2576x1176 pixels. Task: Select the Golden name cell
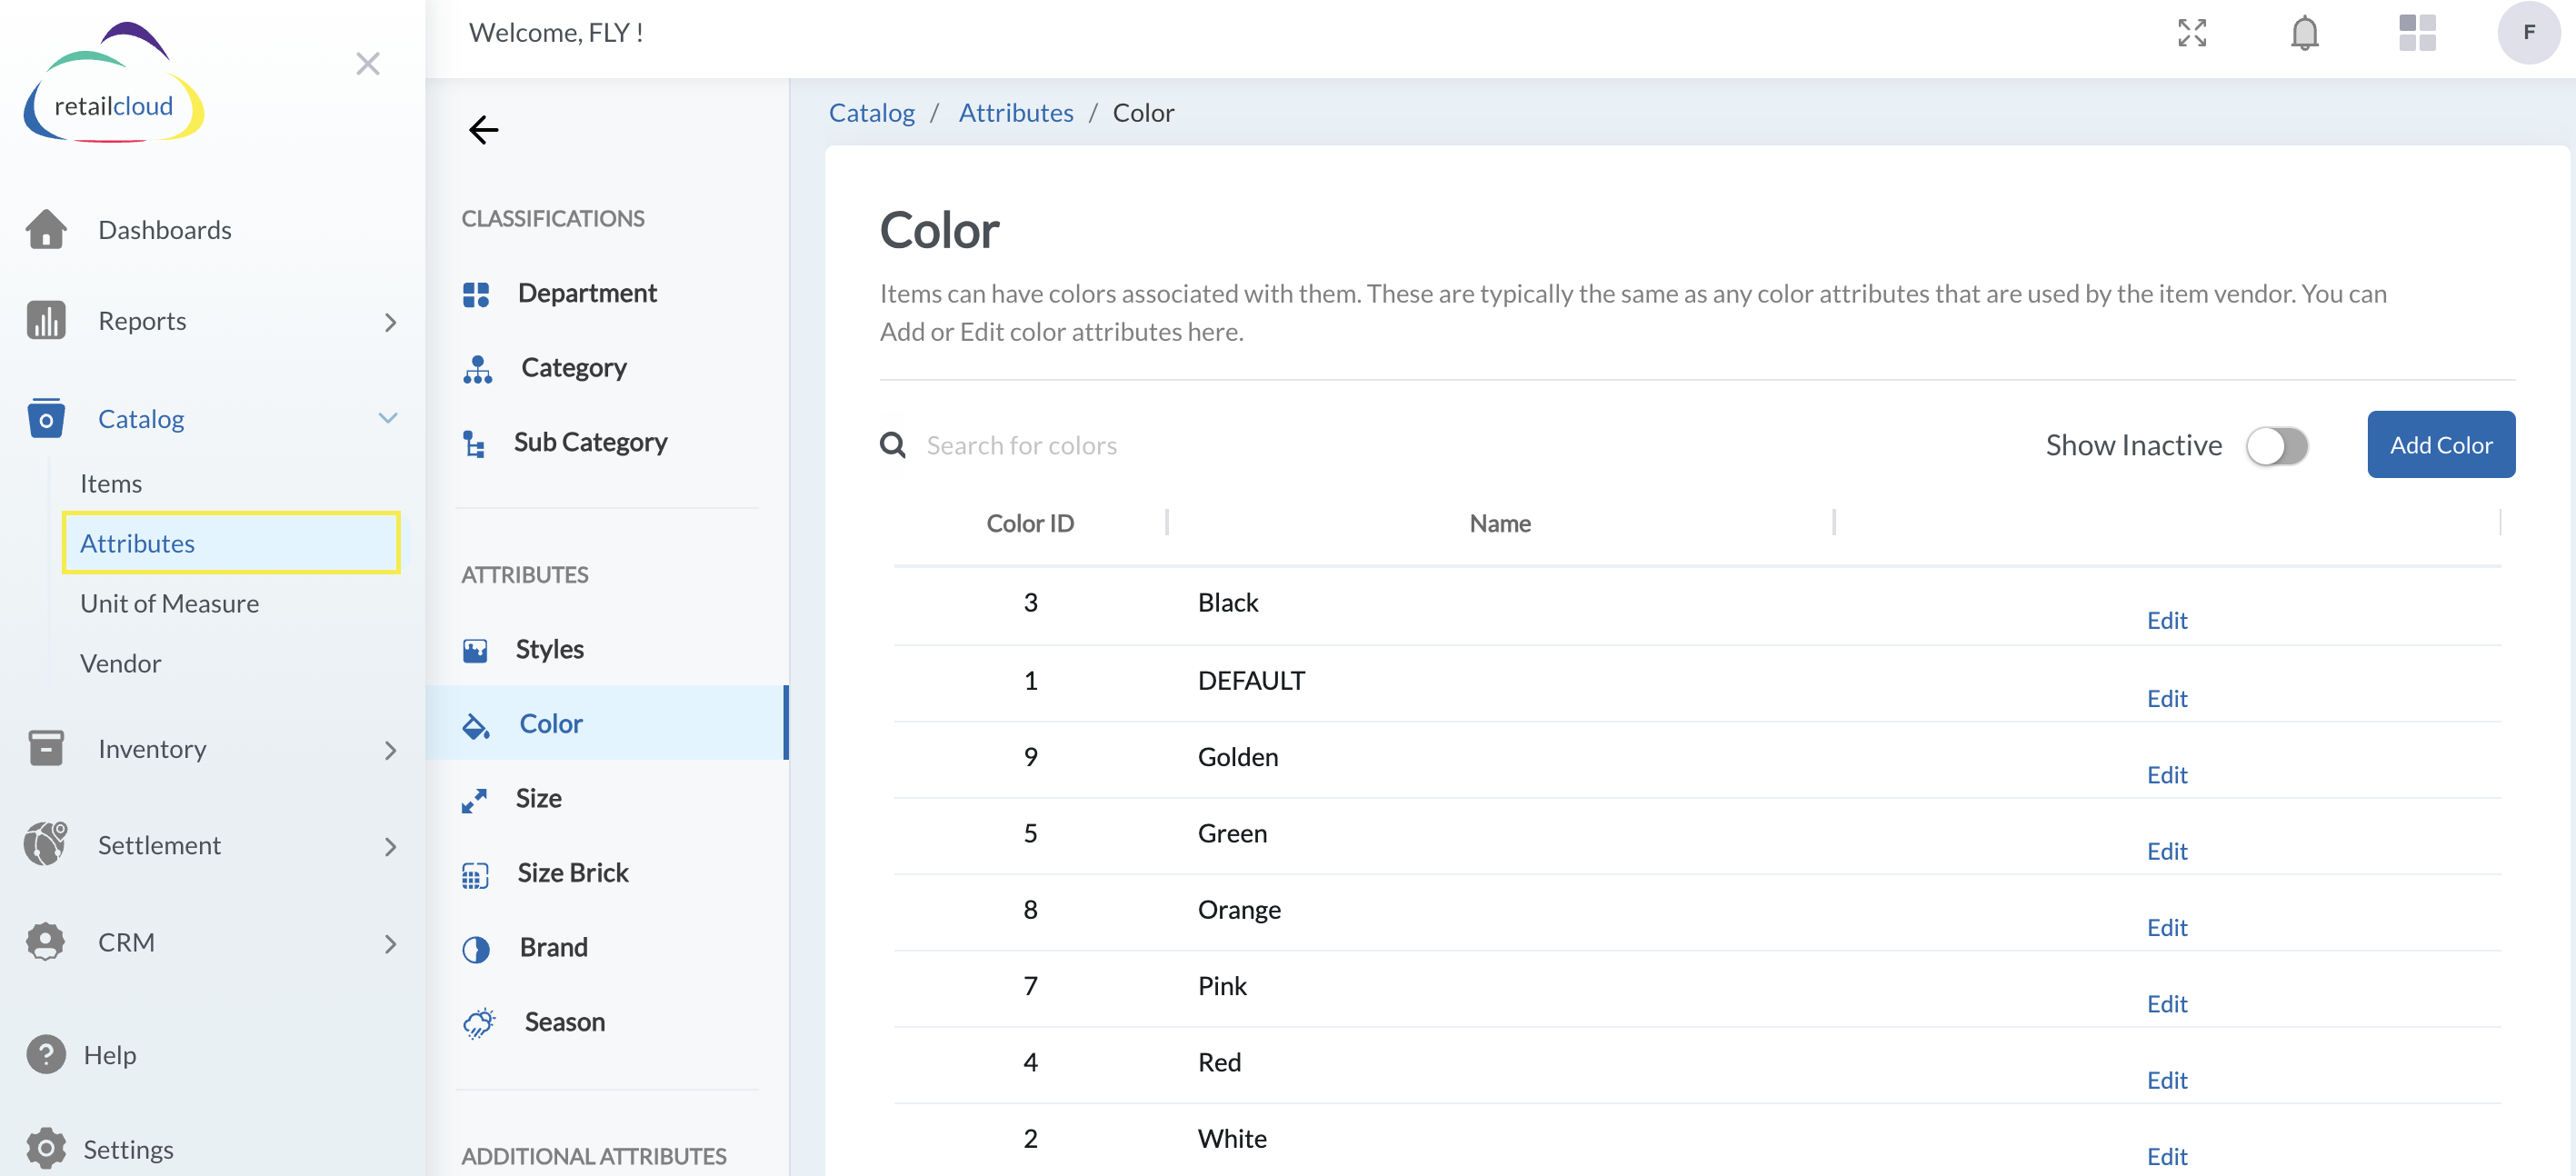pyautogui.click(x=1237, y=757)
